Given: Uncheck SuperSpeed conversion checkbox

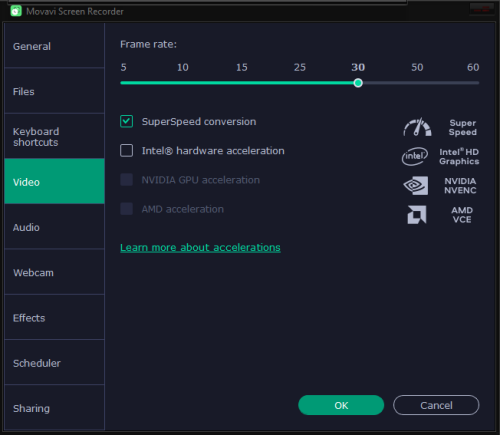Looking at the screenshot, I should pyautogui.click(x=126, y=121).
